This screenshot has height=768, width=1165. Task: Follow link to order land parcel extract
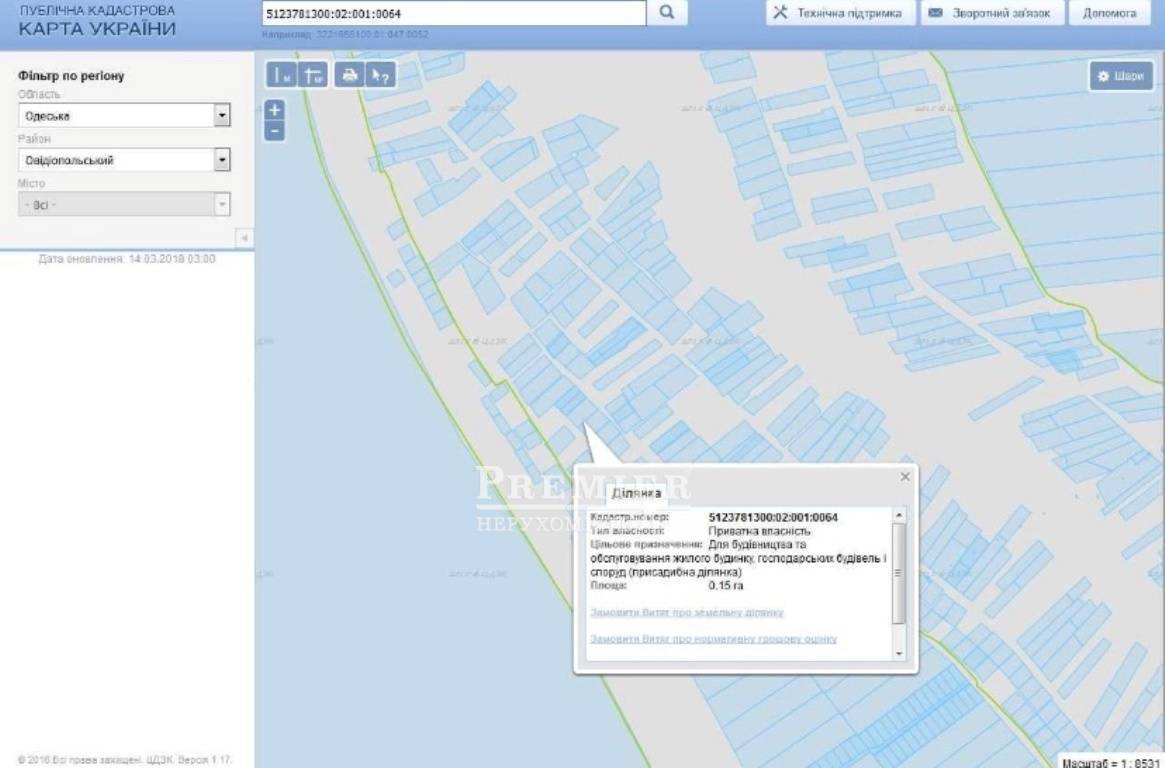[x=687, y=612]
